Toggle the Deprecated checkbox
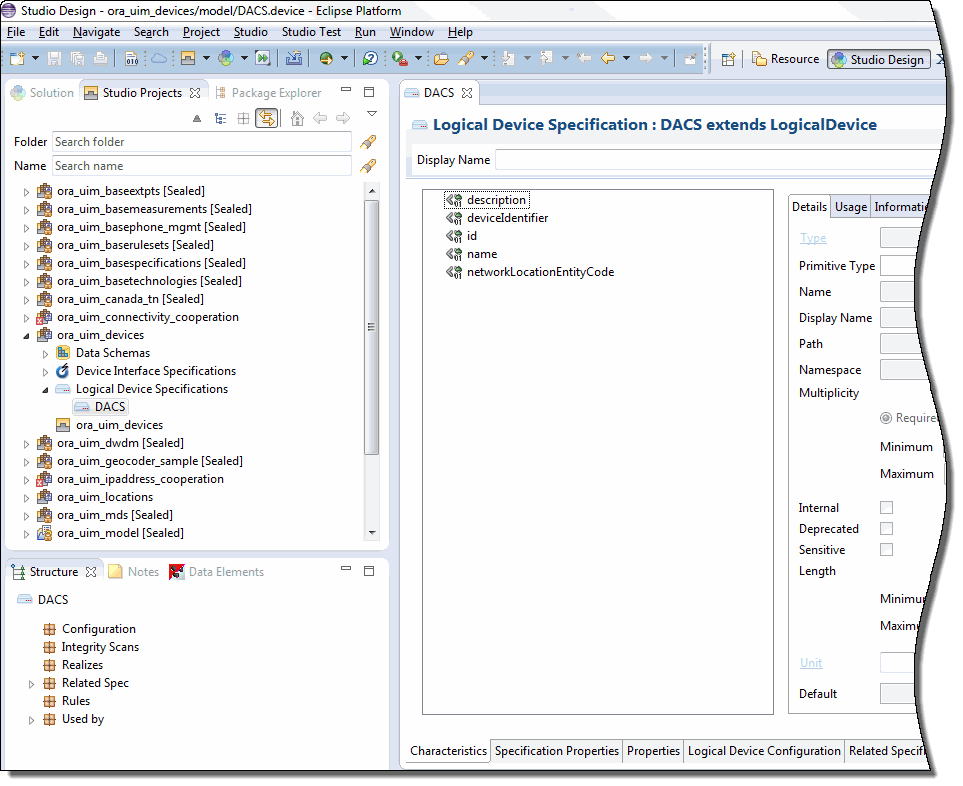Image resolution: width=963 pixels, height=786 pixels. (x=886, y=528)
